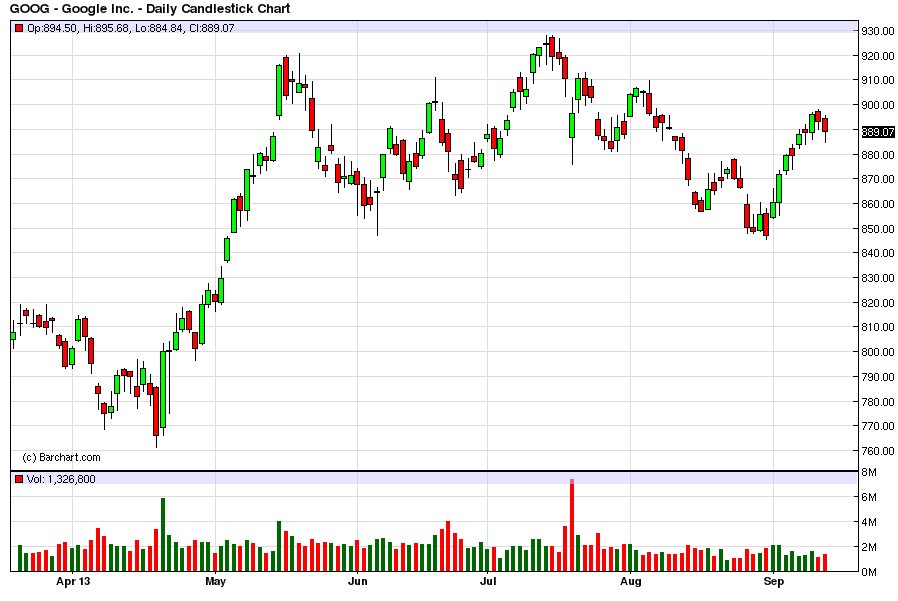The height and width of the screenshot is (601, 898).
Task: Click the 920.00 price axis label
Action: pyautogui.click(x=878, y=56)
